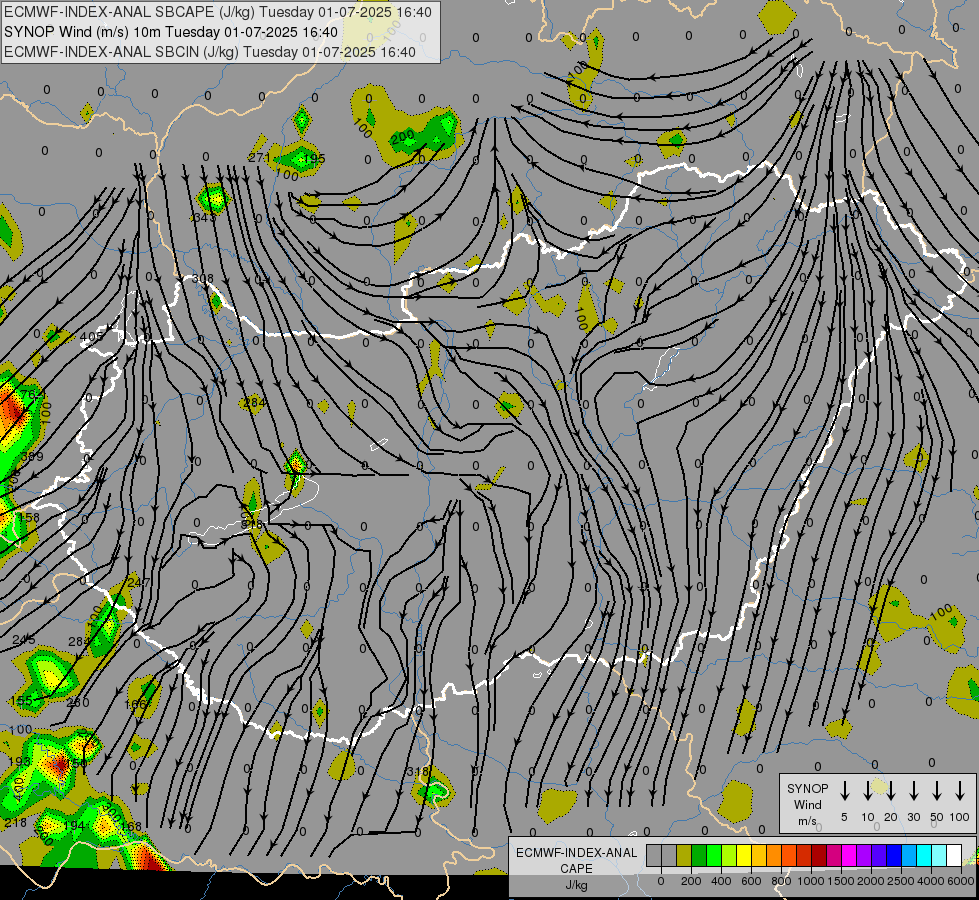Click the SBCIN title line in the header box
979x900 pixels.
[210, 52]
